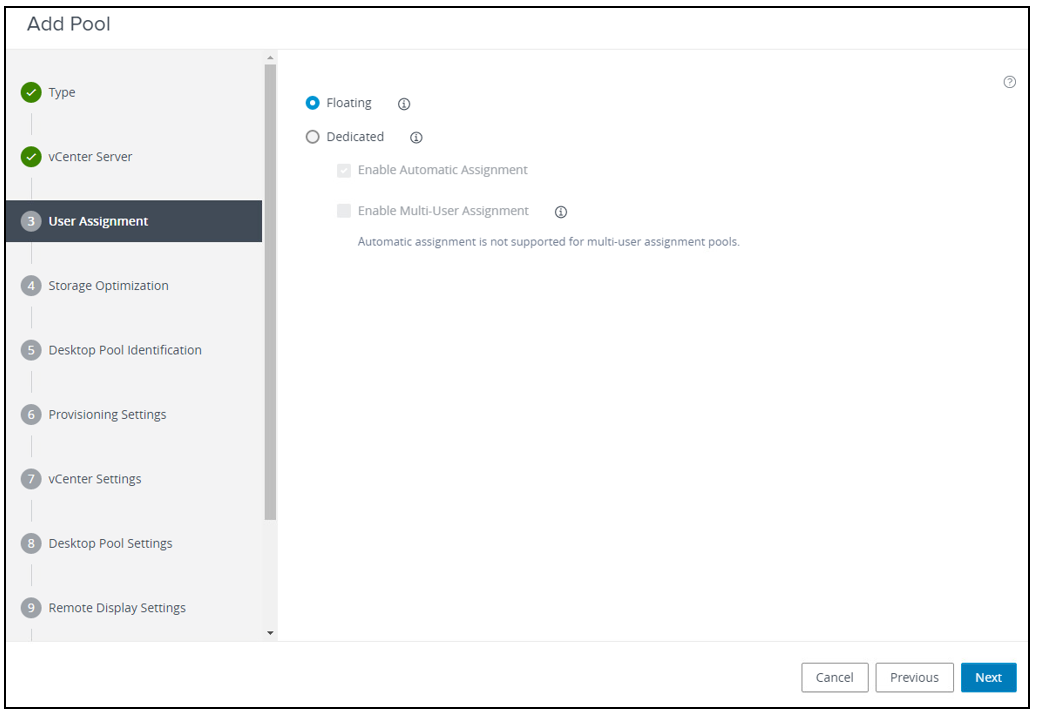Click the Previous button
This screenshot has width=1038, height=716.
(x=914, y=677)
